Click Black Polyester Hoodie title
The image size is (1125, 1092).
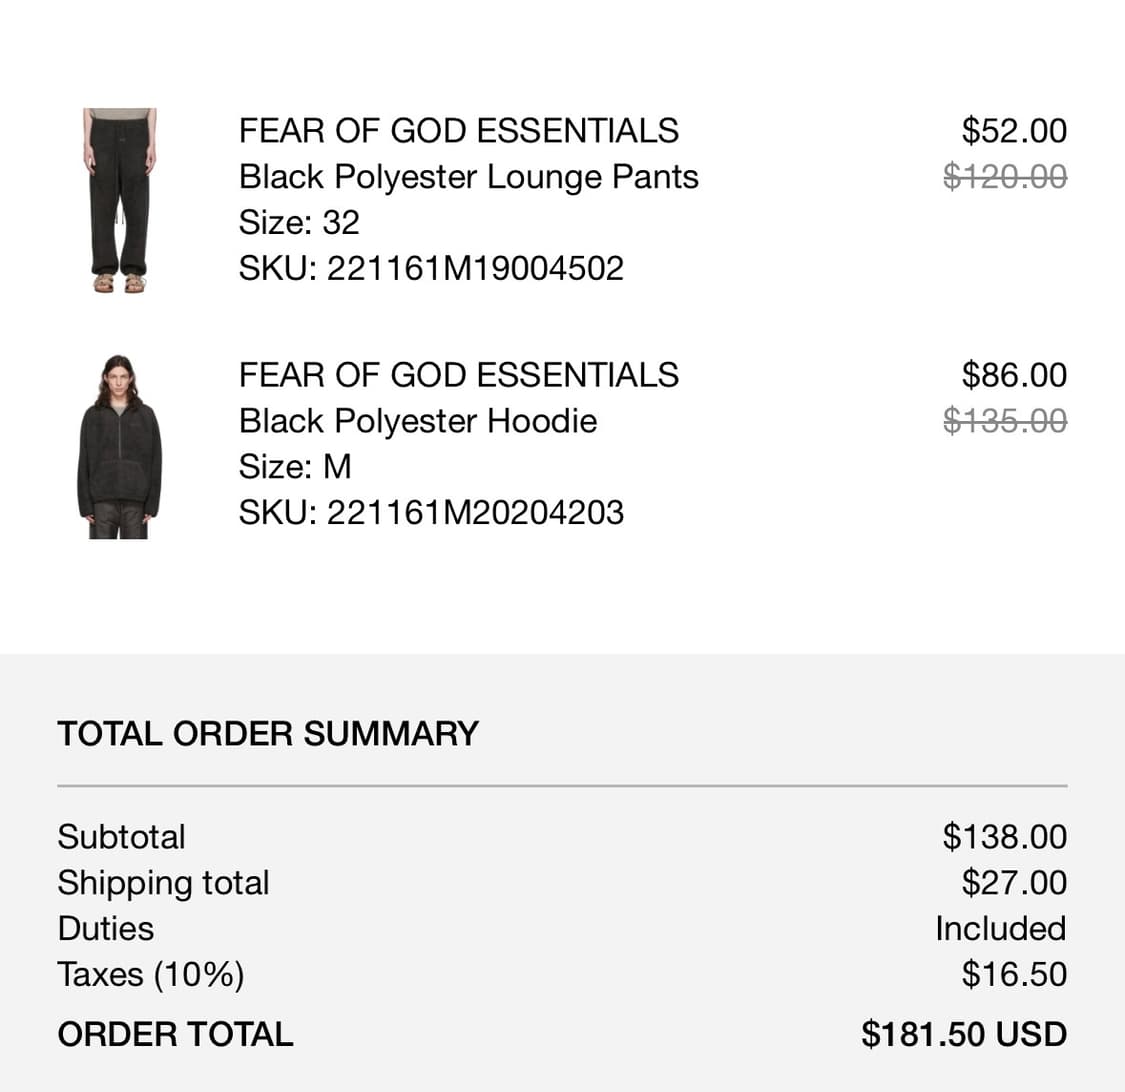418,421
